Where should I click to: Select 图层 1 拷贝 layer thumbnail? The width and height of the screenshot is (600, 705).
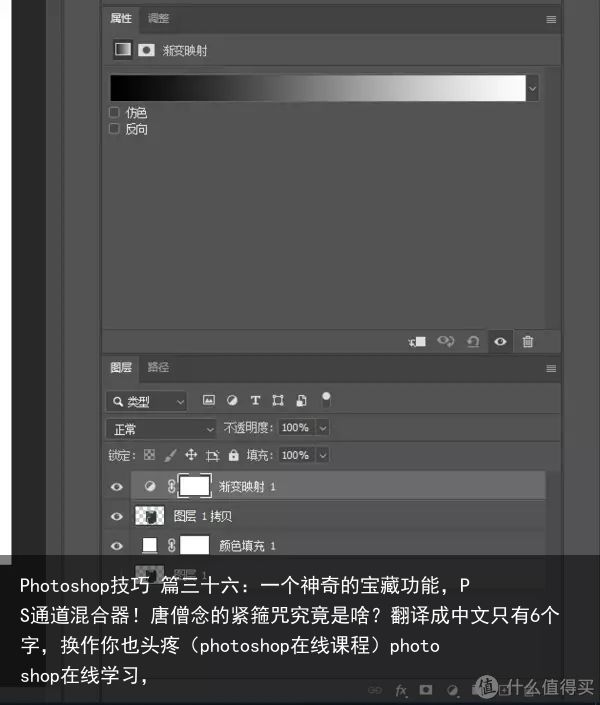(149, 516)
